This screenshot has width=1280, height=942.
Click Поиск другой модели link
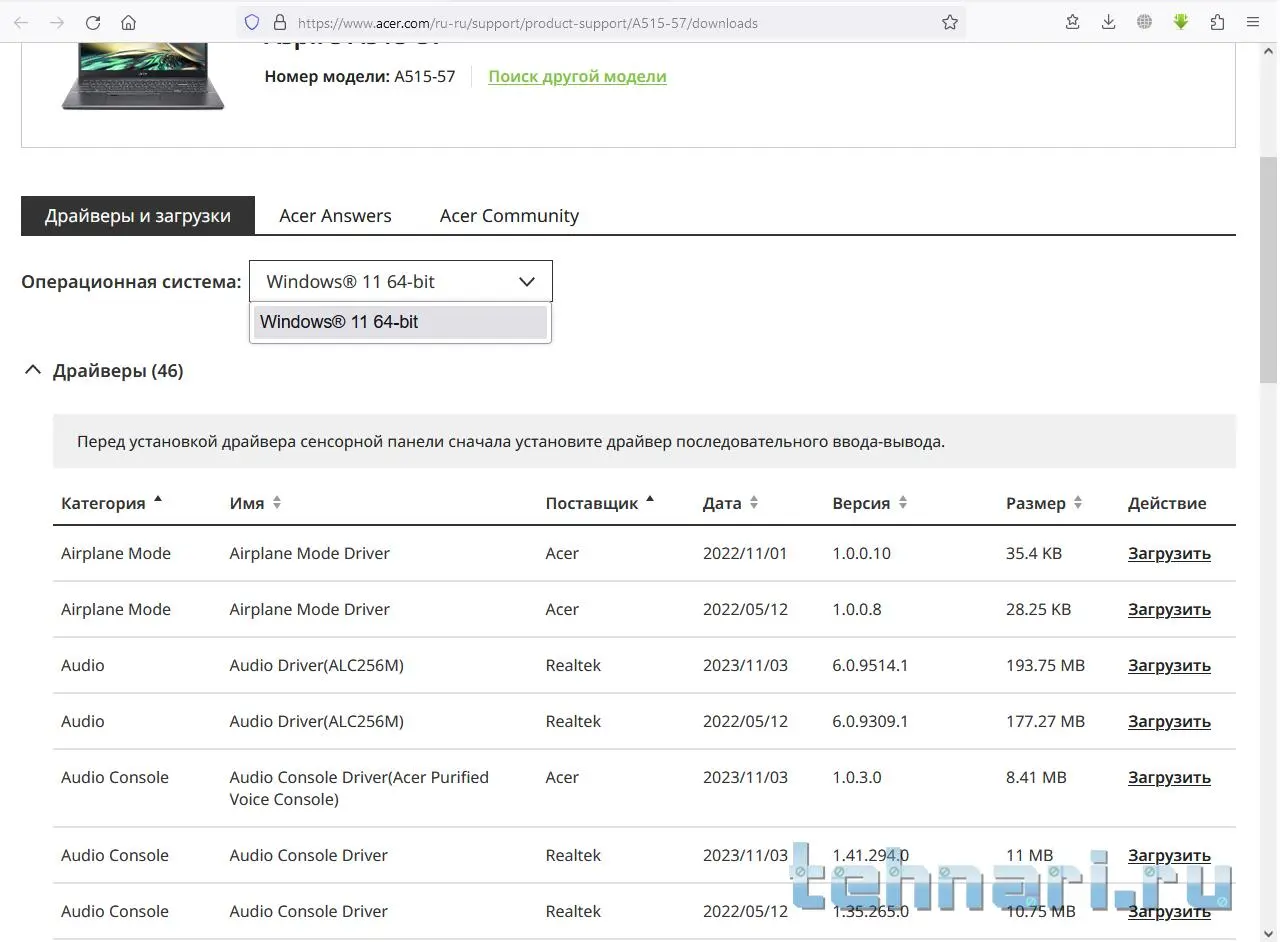577,77
